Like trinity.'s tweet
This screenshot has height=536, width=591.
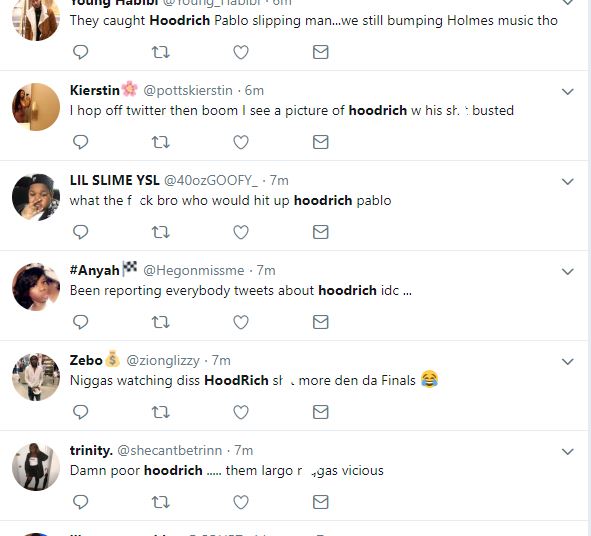click(x=241, y=502)
